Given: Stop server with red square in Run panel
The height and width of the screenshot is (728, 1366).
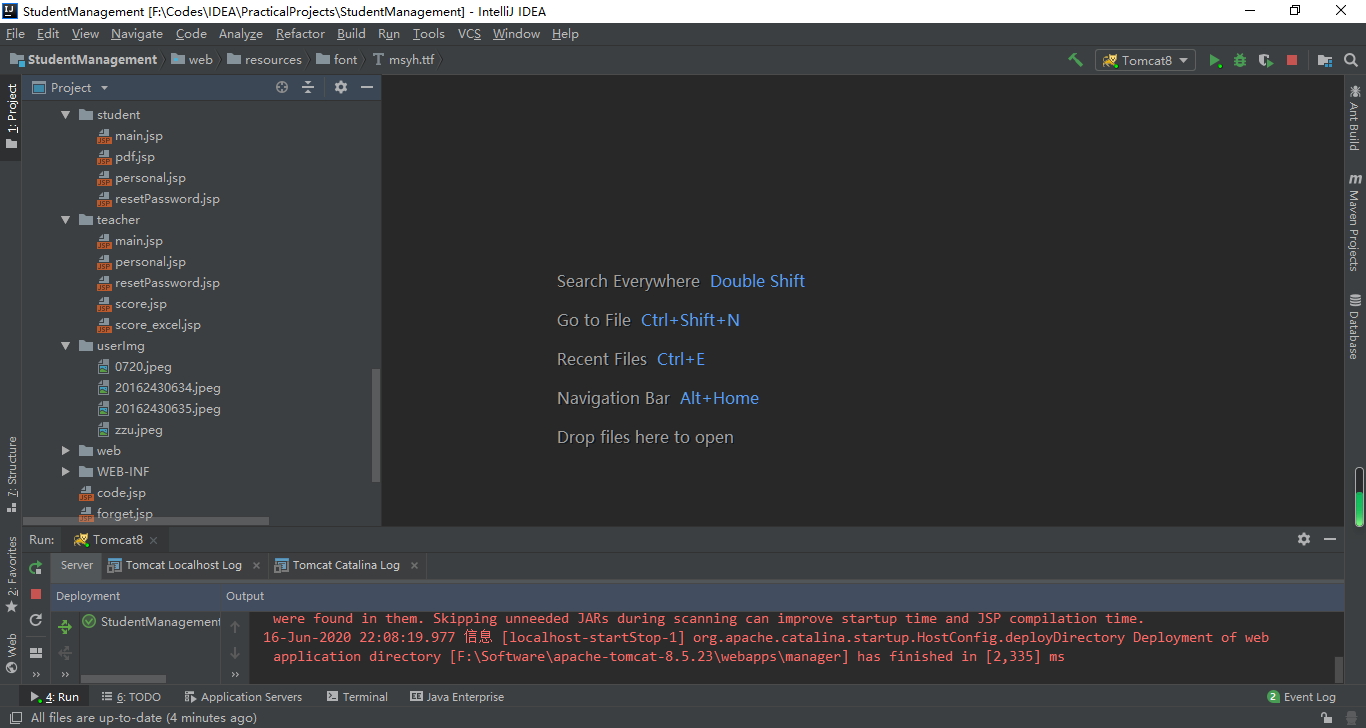Looking at the screenshot, I should tap(36, 594).
